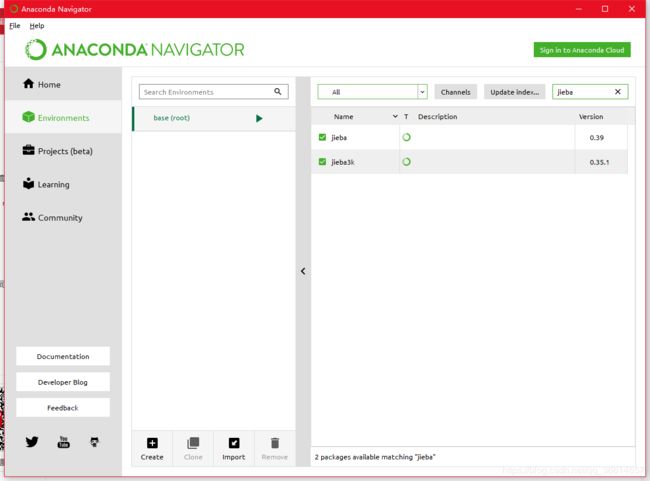650x481 pixels.
Task: Create a new environment
Action: click(152, 448)
